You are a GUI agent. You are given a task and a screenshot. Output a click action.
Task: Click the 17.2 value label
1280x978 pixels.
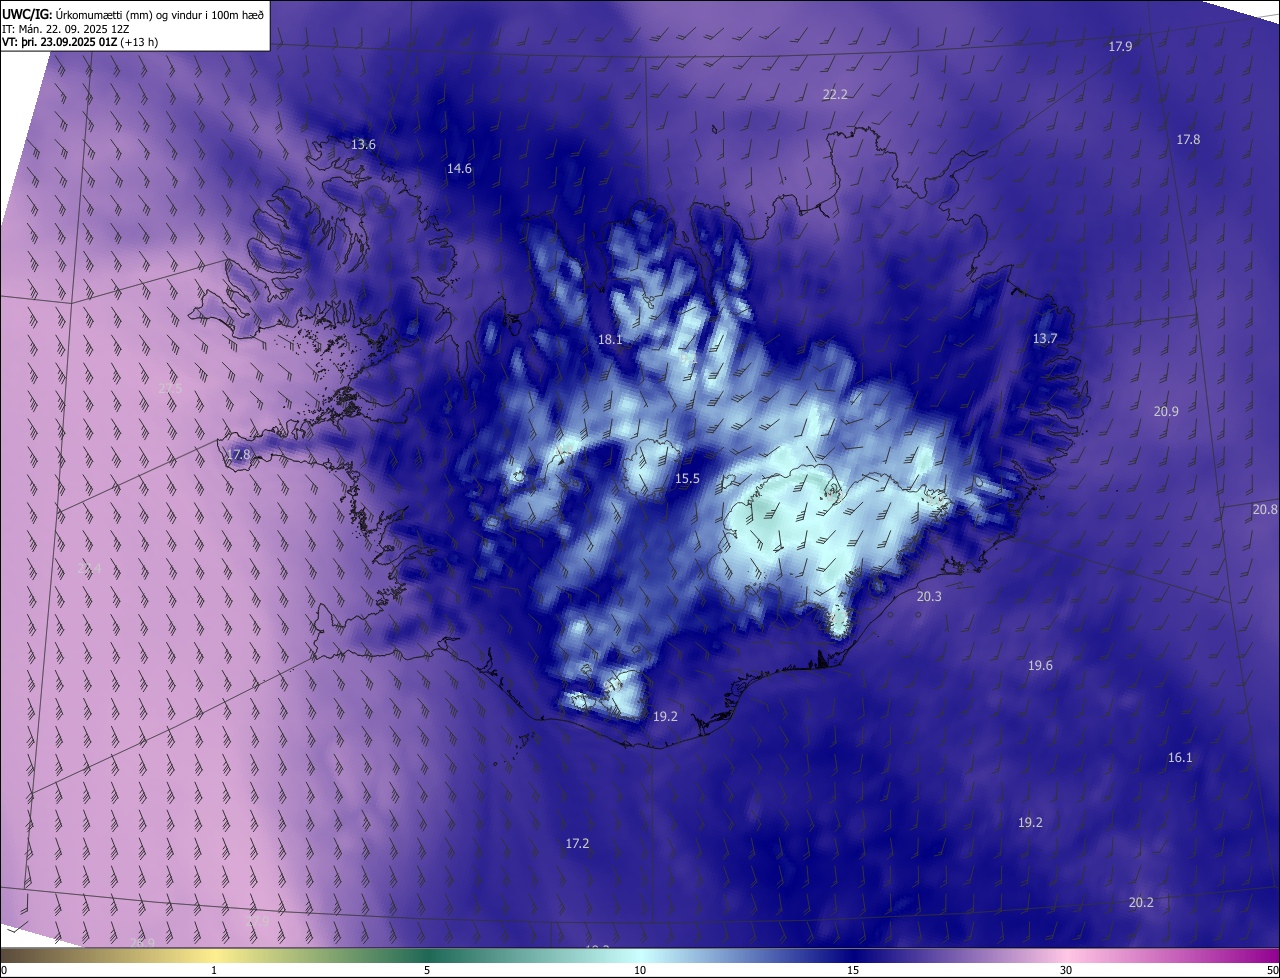tap(577, 843)
